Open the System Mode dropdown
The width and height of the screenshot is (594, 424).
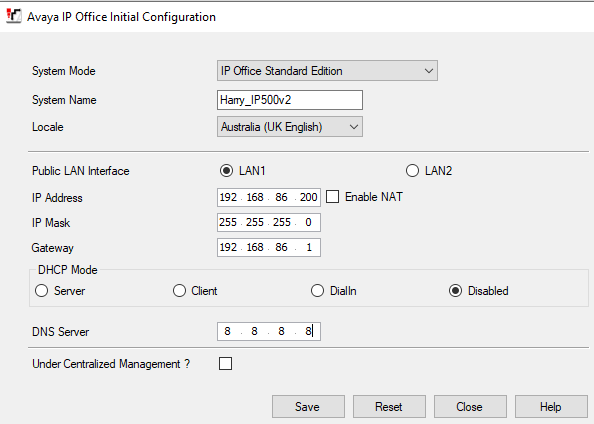[327, 70]
